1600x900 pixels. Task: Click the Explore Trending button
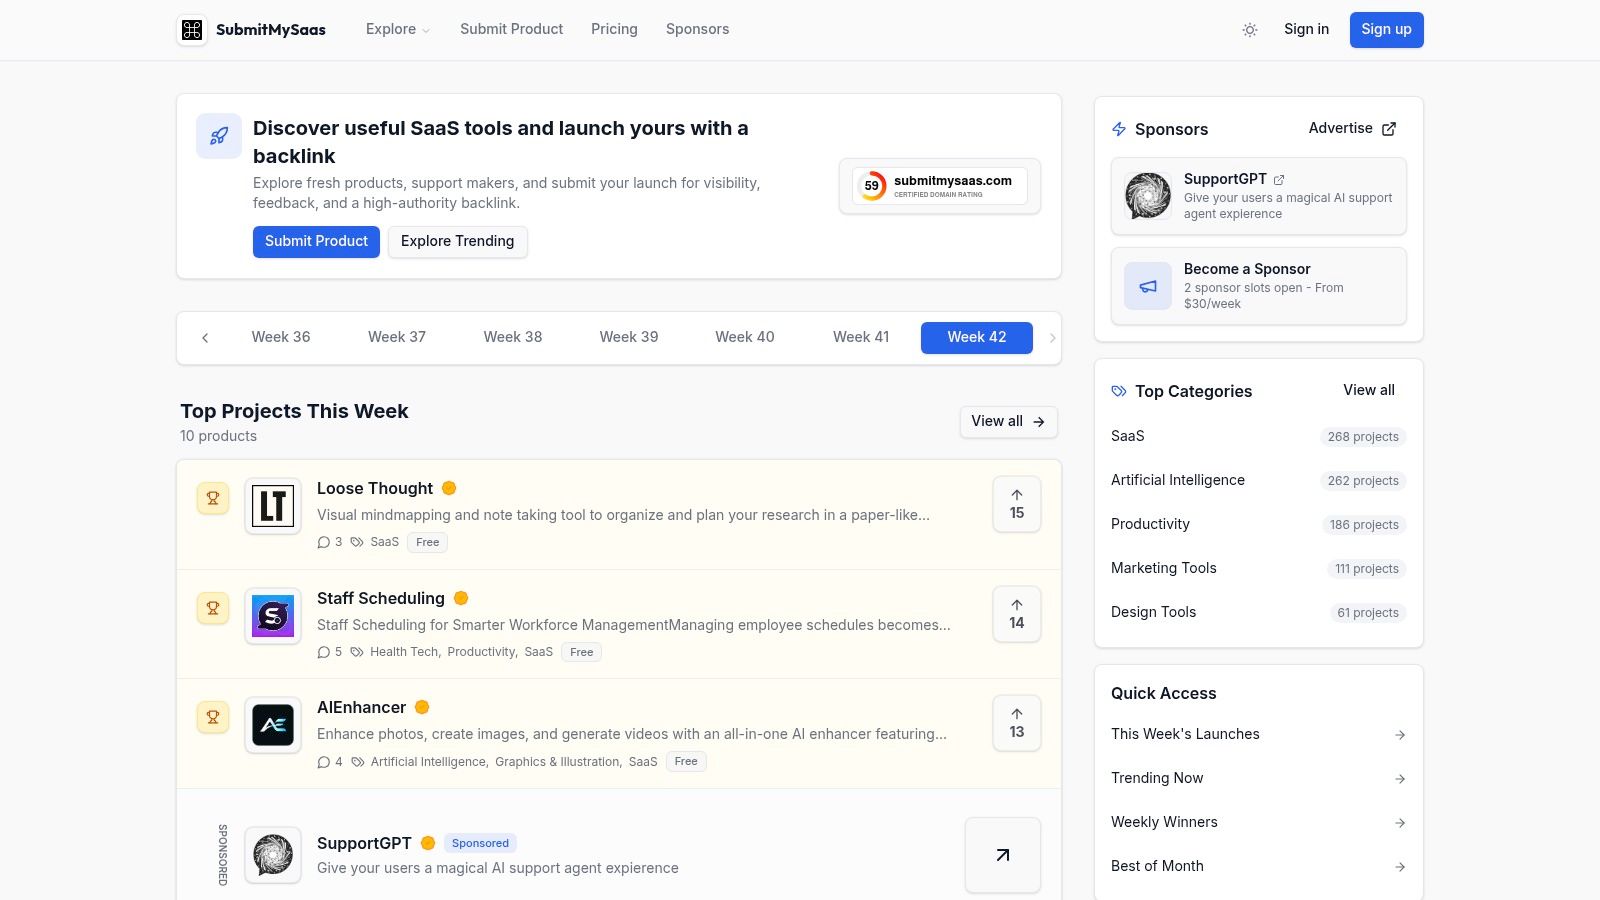click(458, 241)
